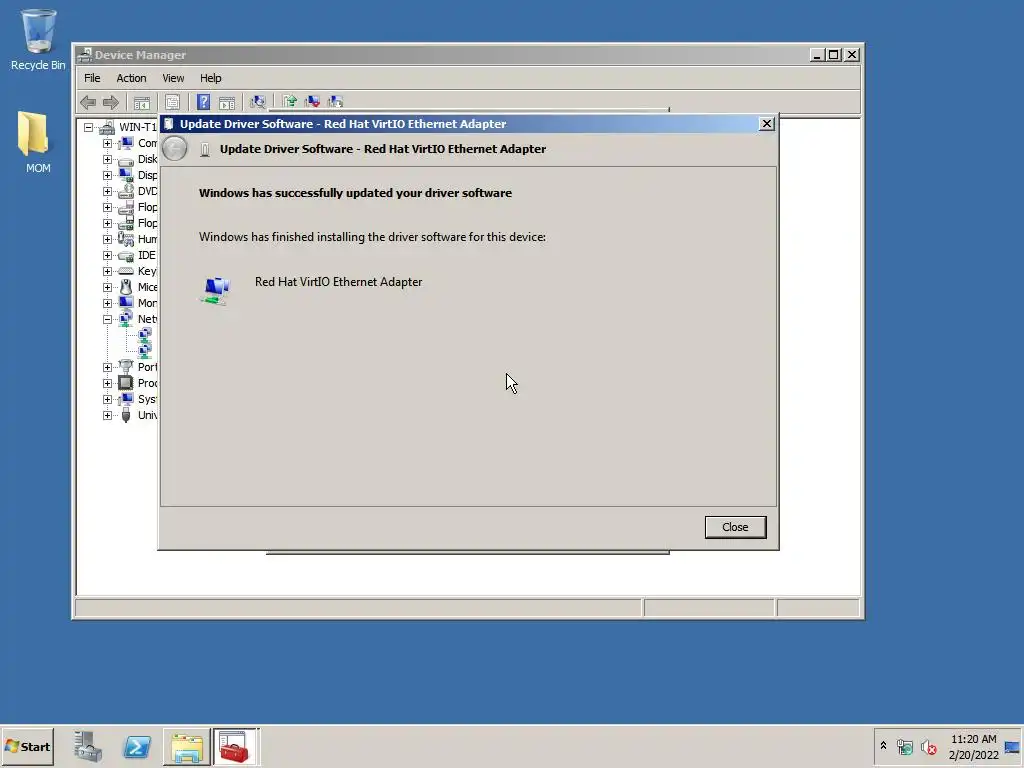Open the Start menu
Viewport: 1024px width, 768px height.
pyautogui.click(x=27, y=746)
